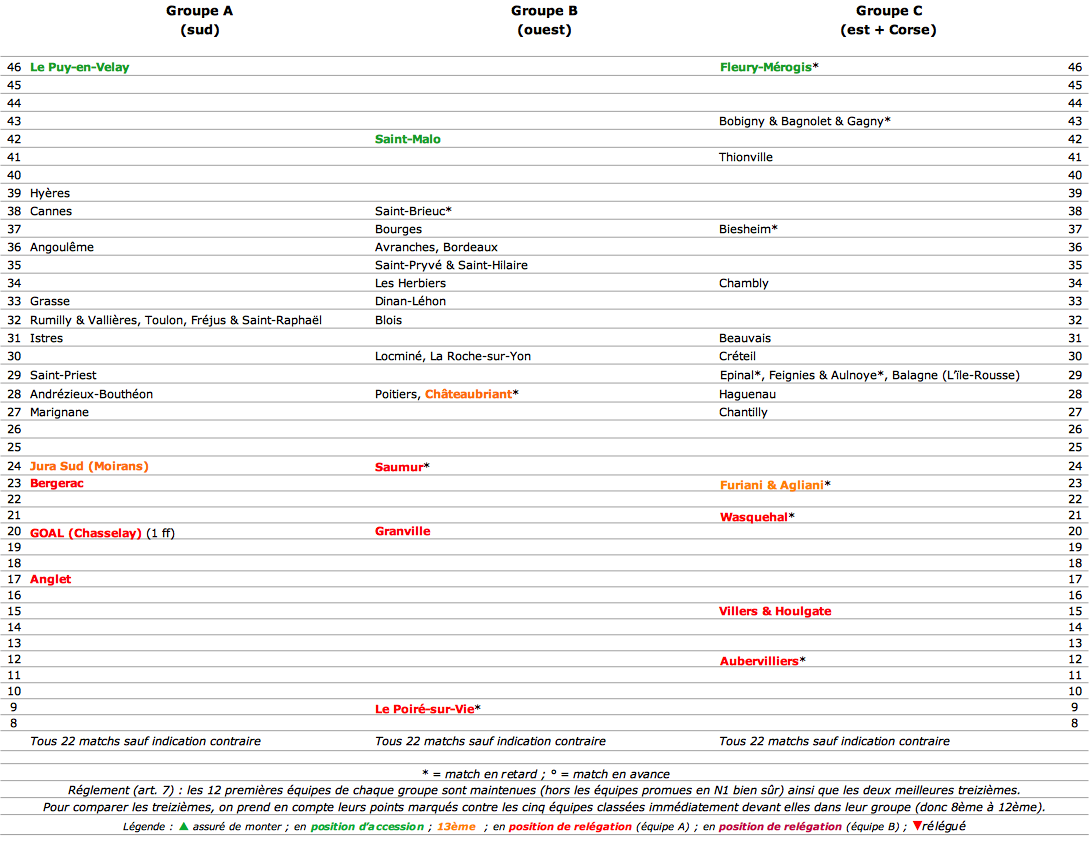The height and width of the screenshot is (866, 1091).
Task: Select Wasquehal at 21 points
Action: [754, 518]
